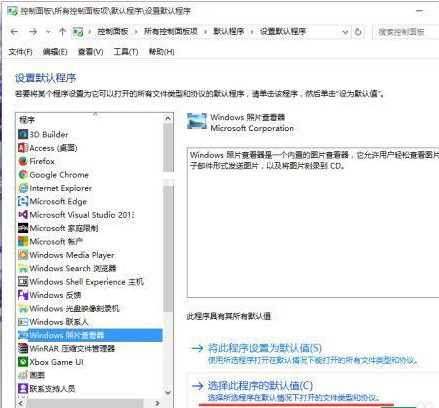Click 将此程序设置为默认值(S) link
The image size is (439, 408).
click(265, 348)
